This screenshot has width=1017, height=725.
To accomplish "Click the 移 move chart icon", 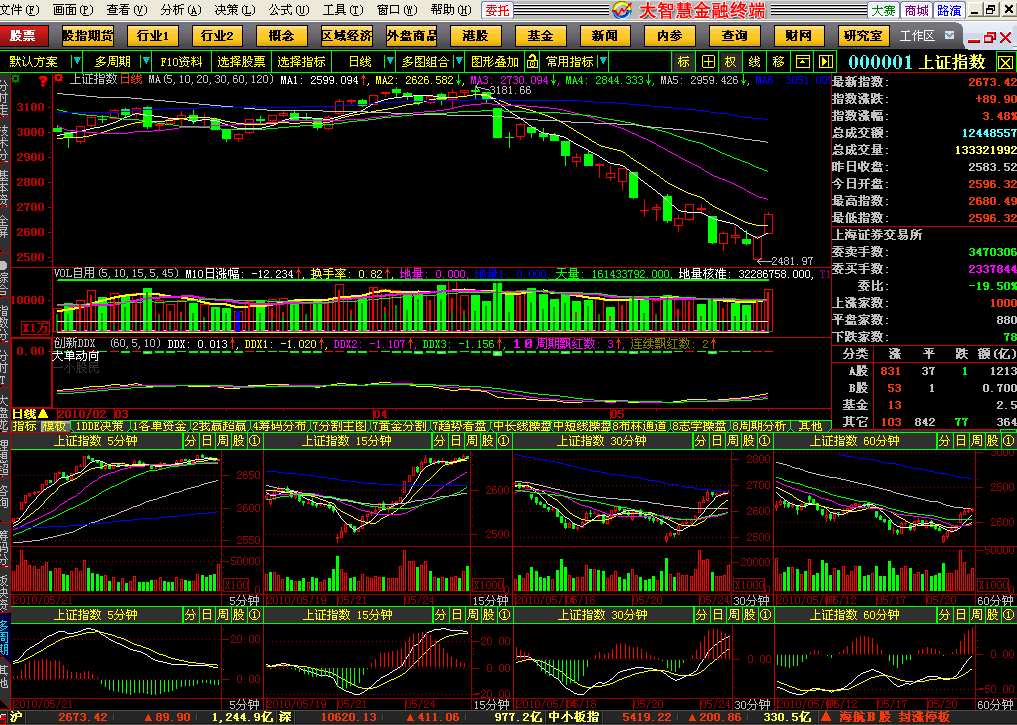I will pyautogui.click(x=778, y=62).
